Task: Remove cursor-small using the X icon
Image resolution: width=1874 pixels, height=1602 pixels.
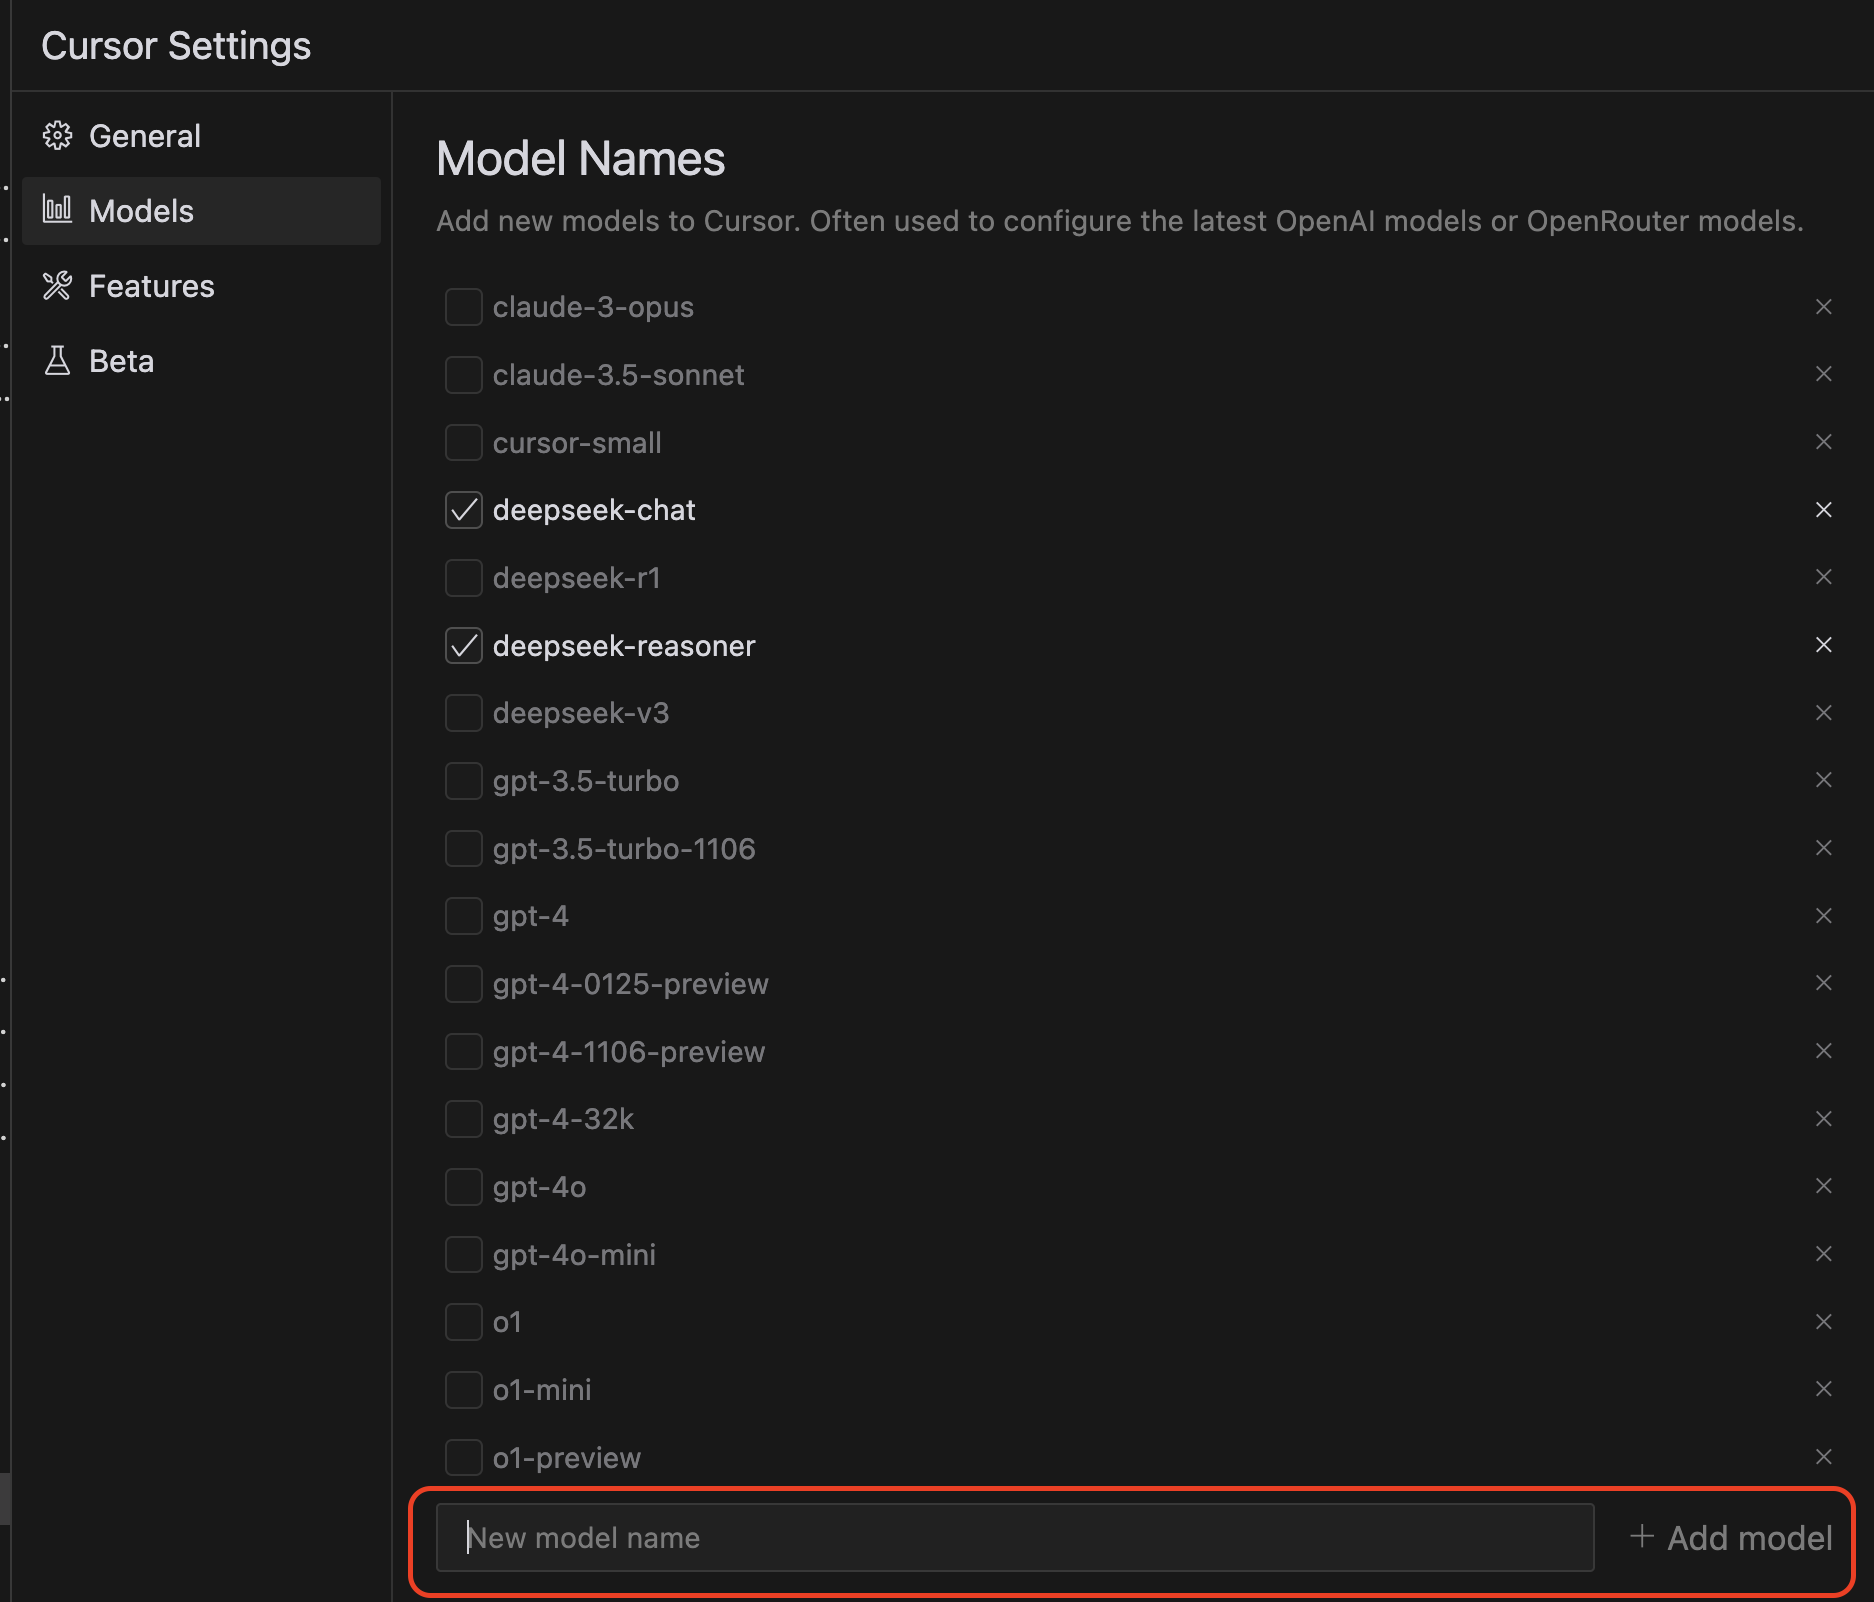Action: pos(1823,442)
